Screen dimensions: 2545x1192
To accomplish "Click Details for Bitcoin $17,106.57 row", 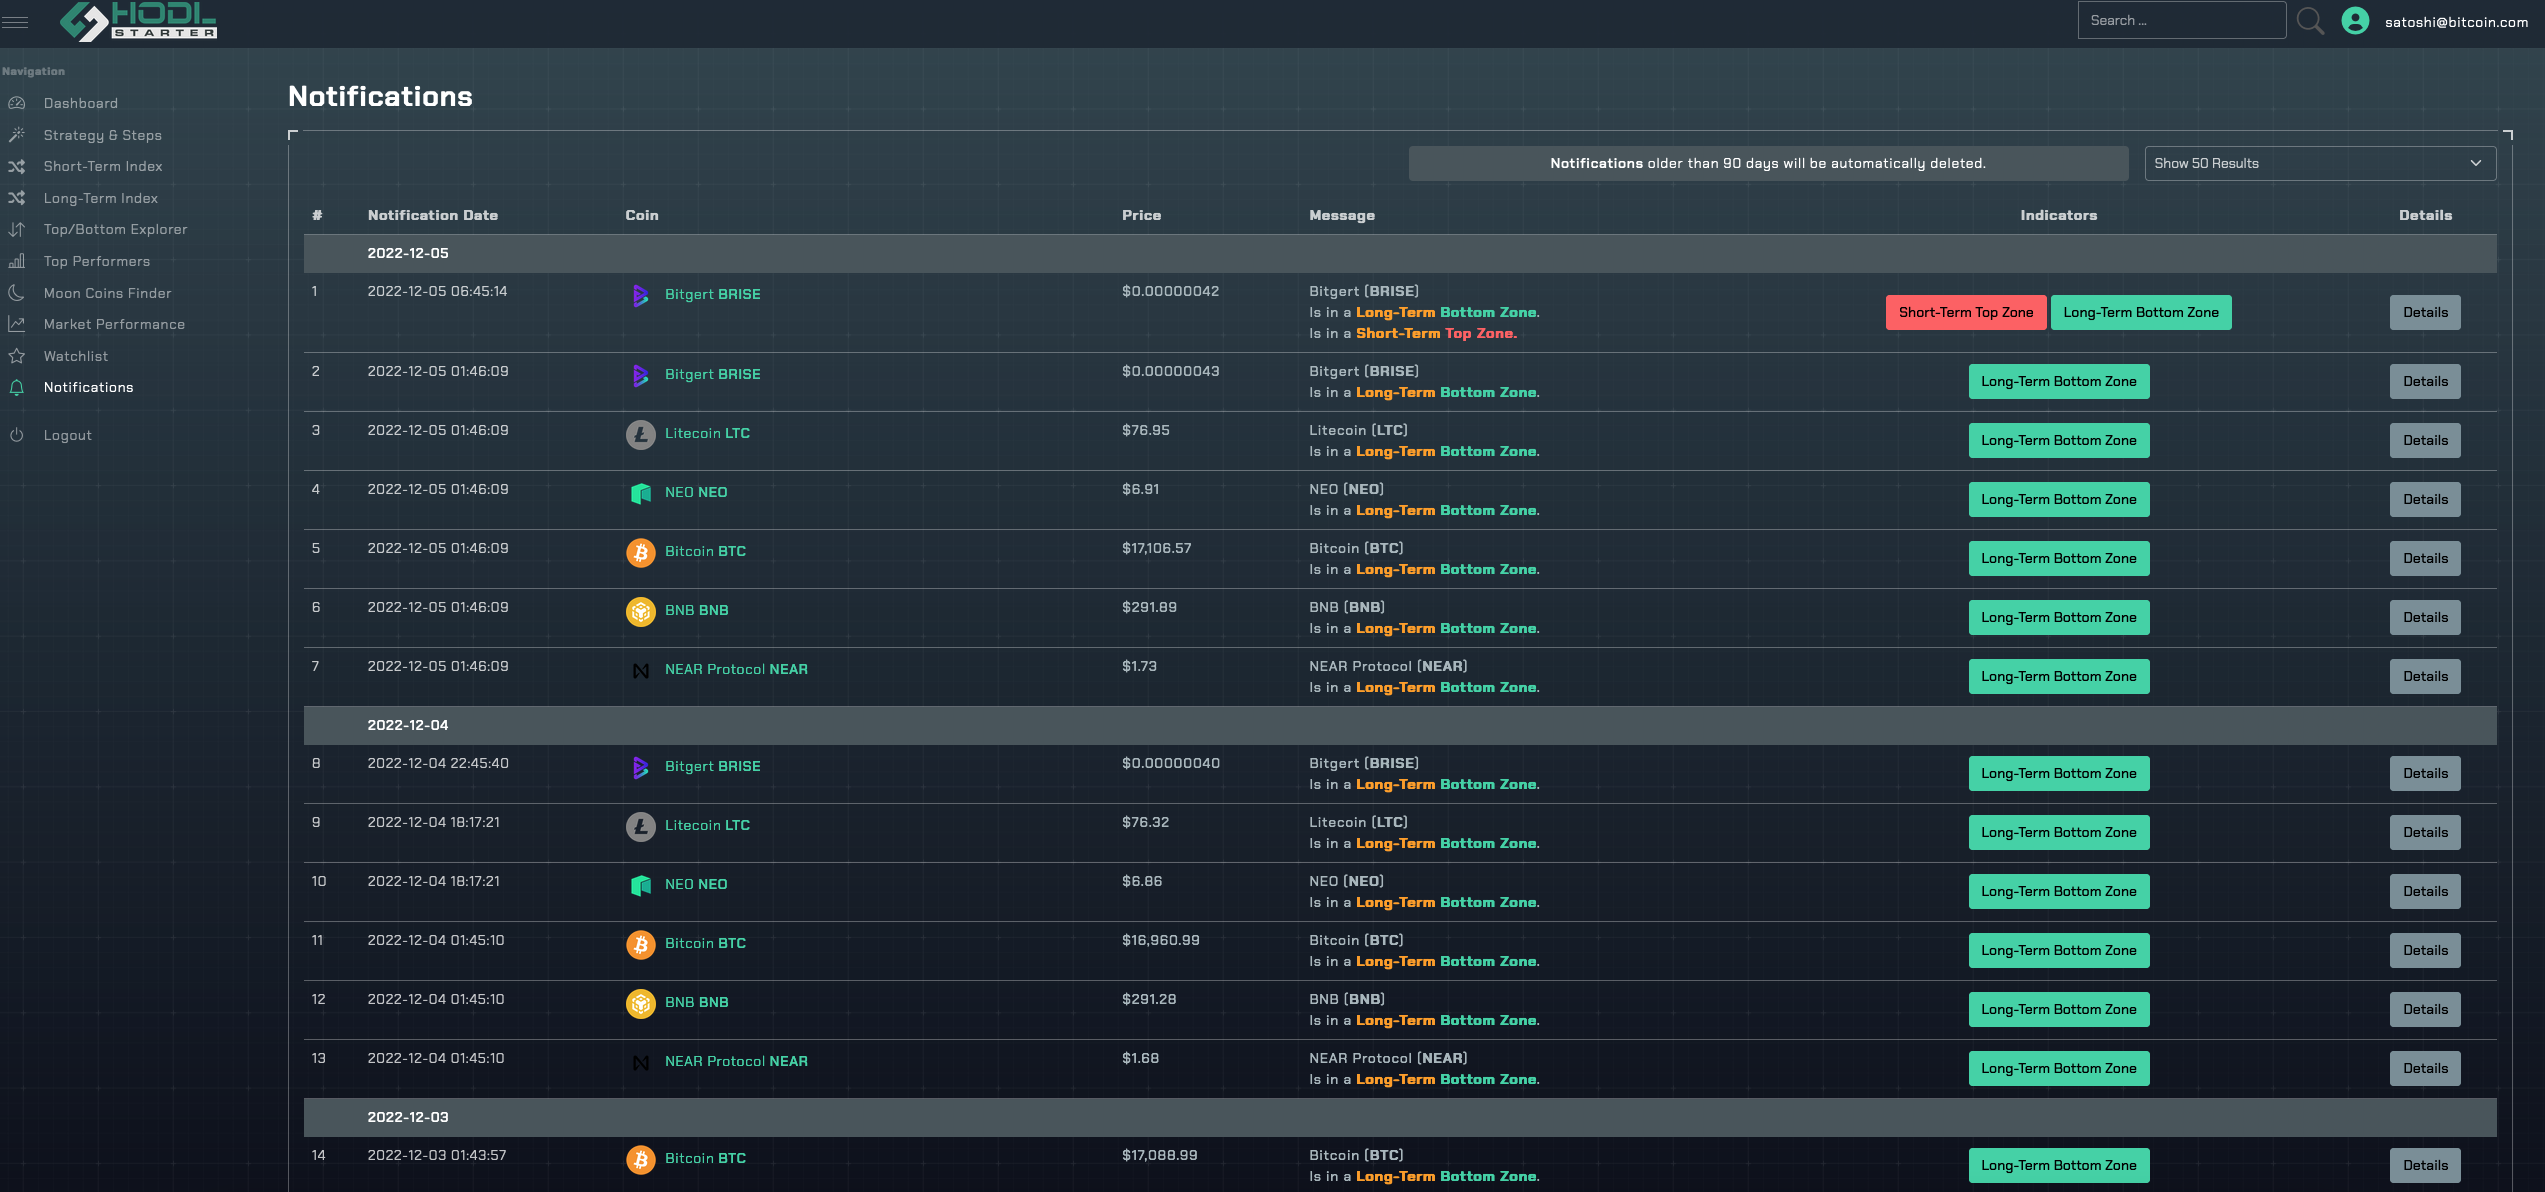I will (2425, 558).
